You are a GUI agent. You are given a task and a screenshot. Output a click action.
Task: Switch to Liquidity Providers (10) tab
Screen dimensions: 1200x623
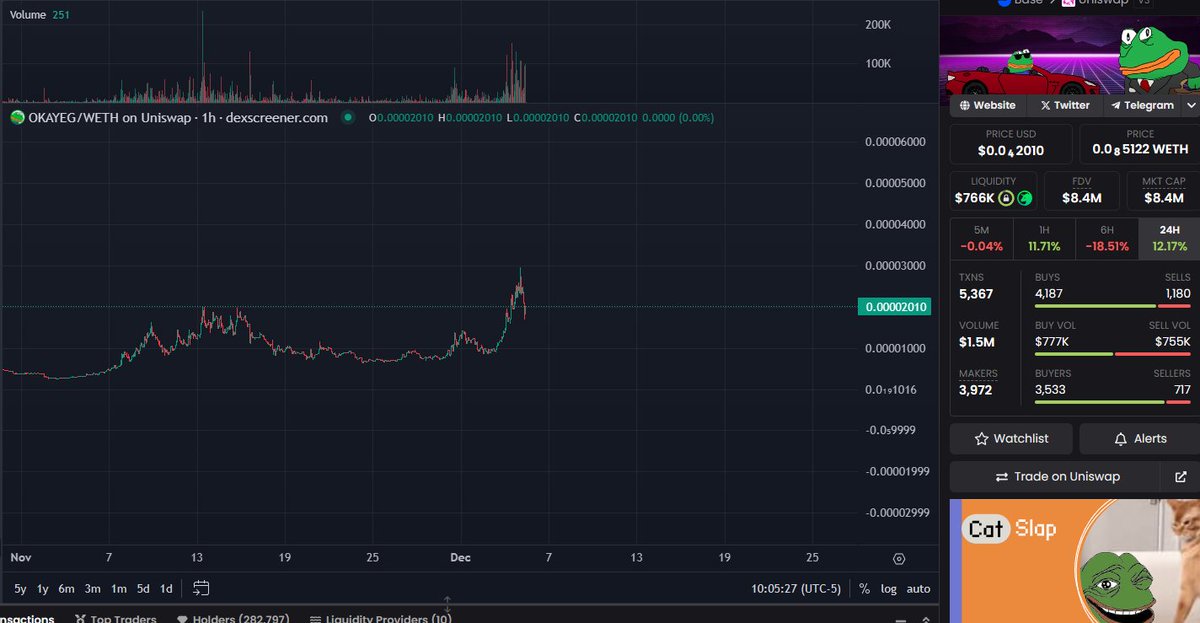pyautogui.click(x=381, y=619)
